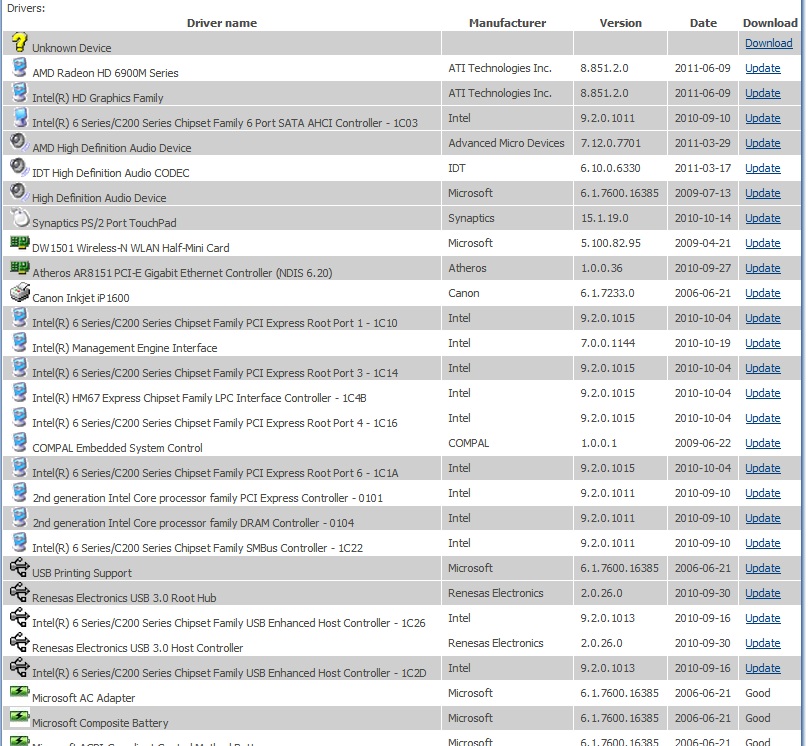Viewport: 808px width, 746px height.
Task: Click the SATA AHCI Controller 1C03 icon
Action: click(x=20, y=117)
